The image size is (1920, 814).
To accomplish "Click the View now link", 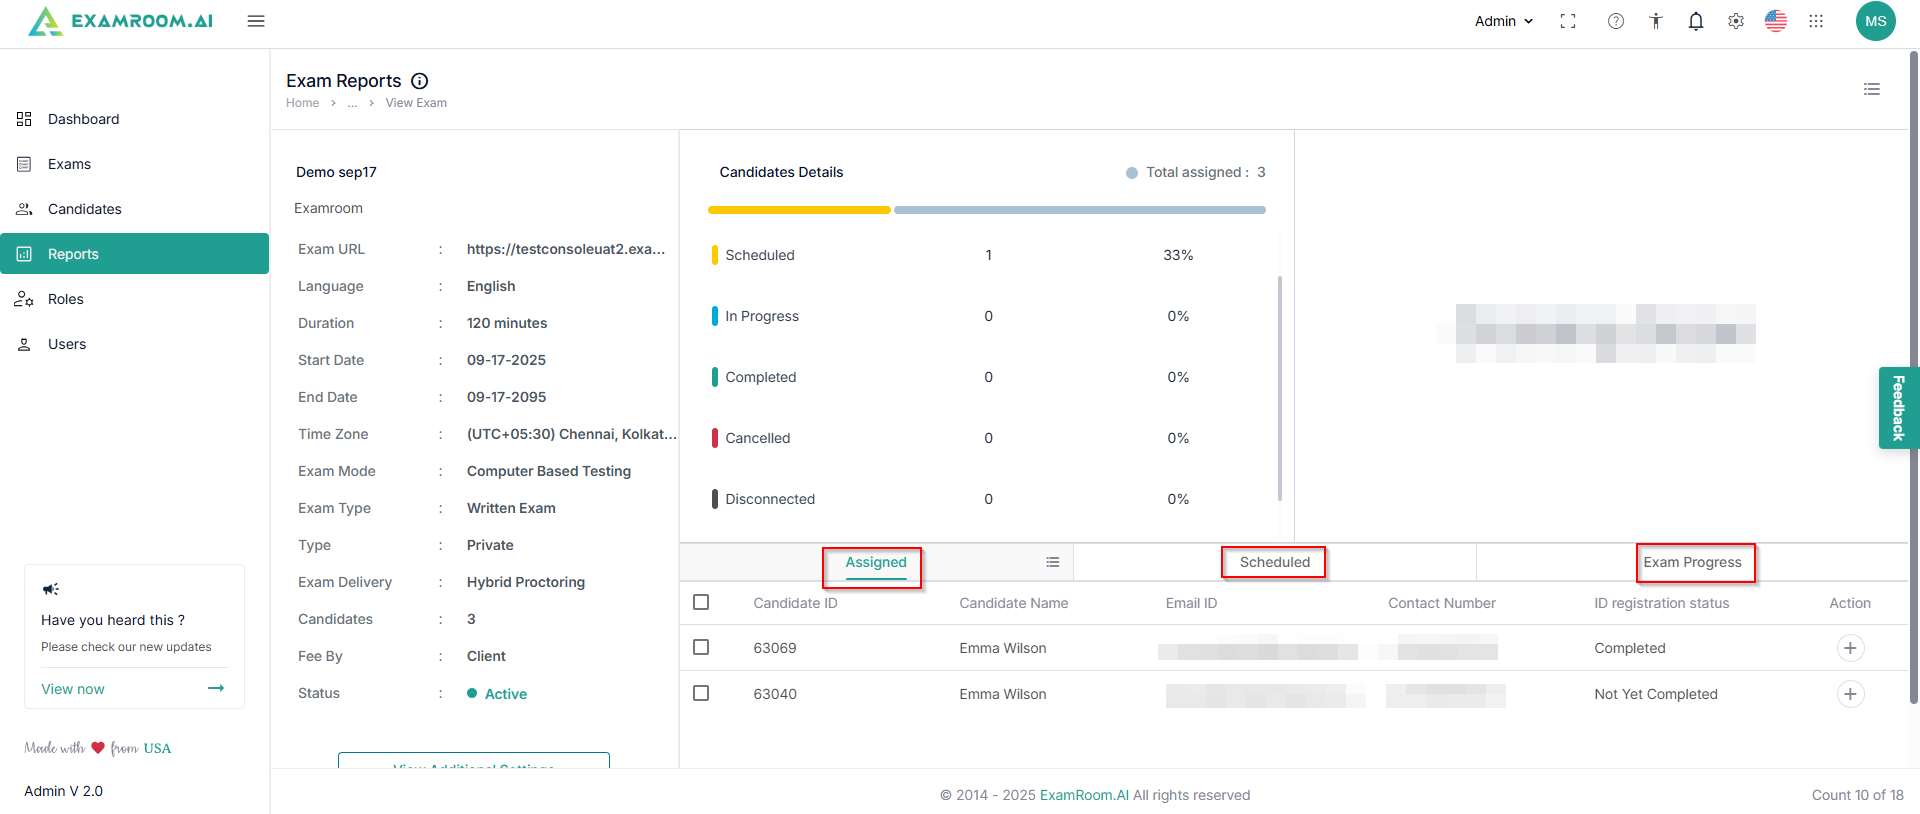I will pos(73,689).
